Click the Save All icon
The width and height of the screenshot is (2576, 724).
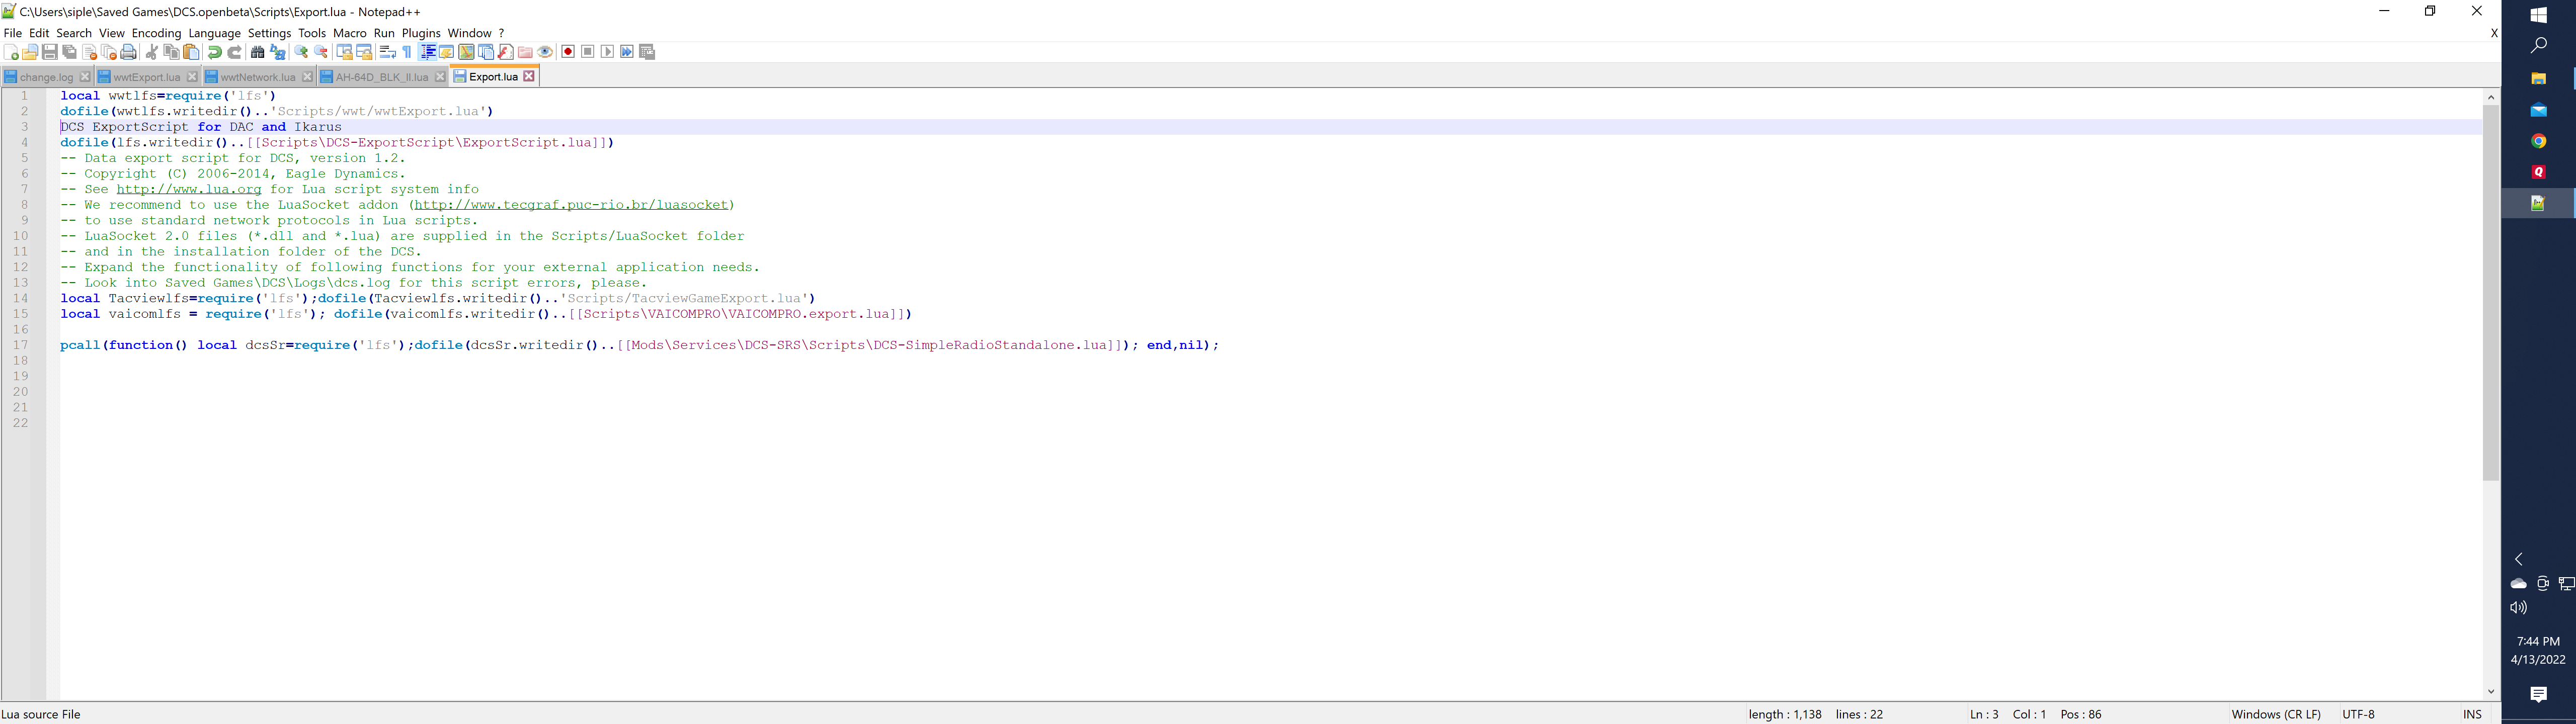pyautogui.click(x=70, y=52)
